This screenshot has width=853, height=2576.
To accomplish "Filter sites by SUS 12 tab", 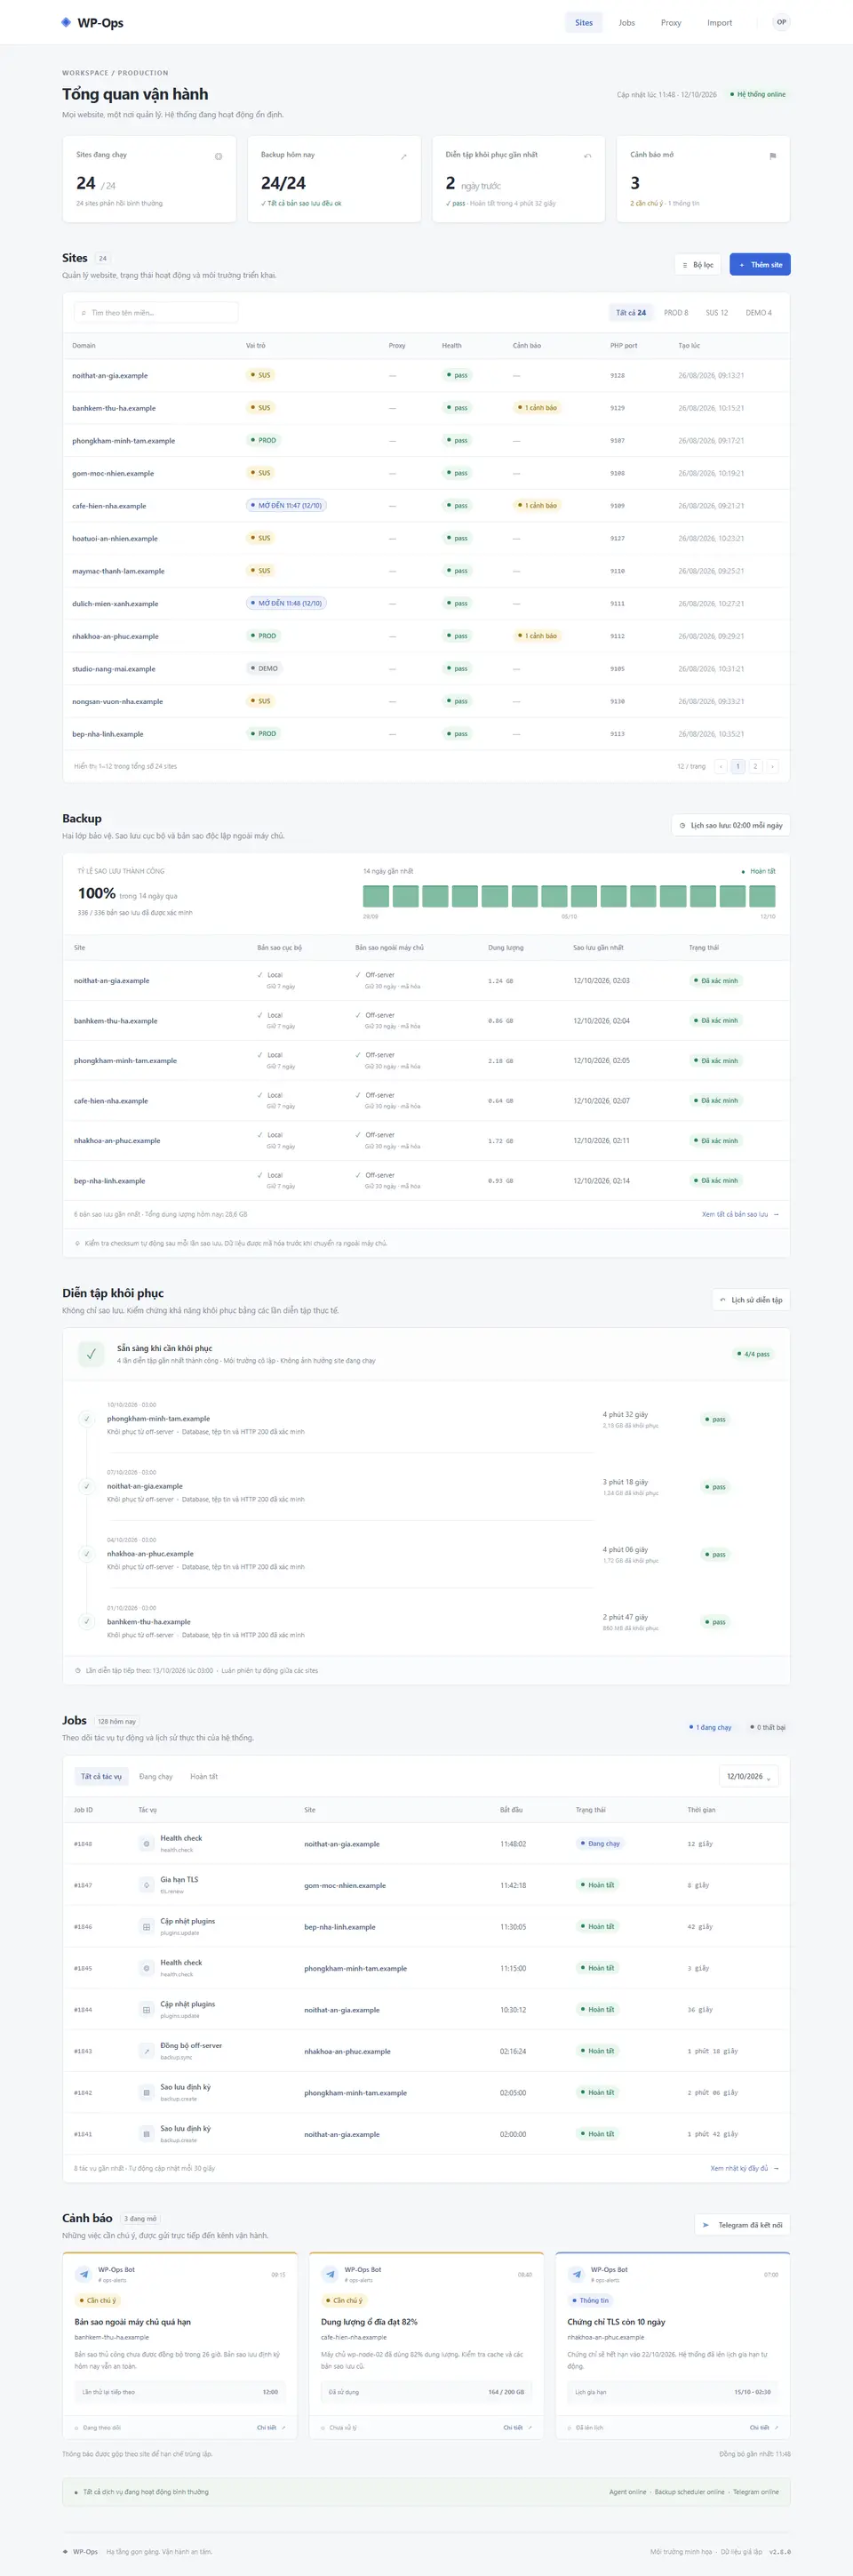I will (717, 313).
